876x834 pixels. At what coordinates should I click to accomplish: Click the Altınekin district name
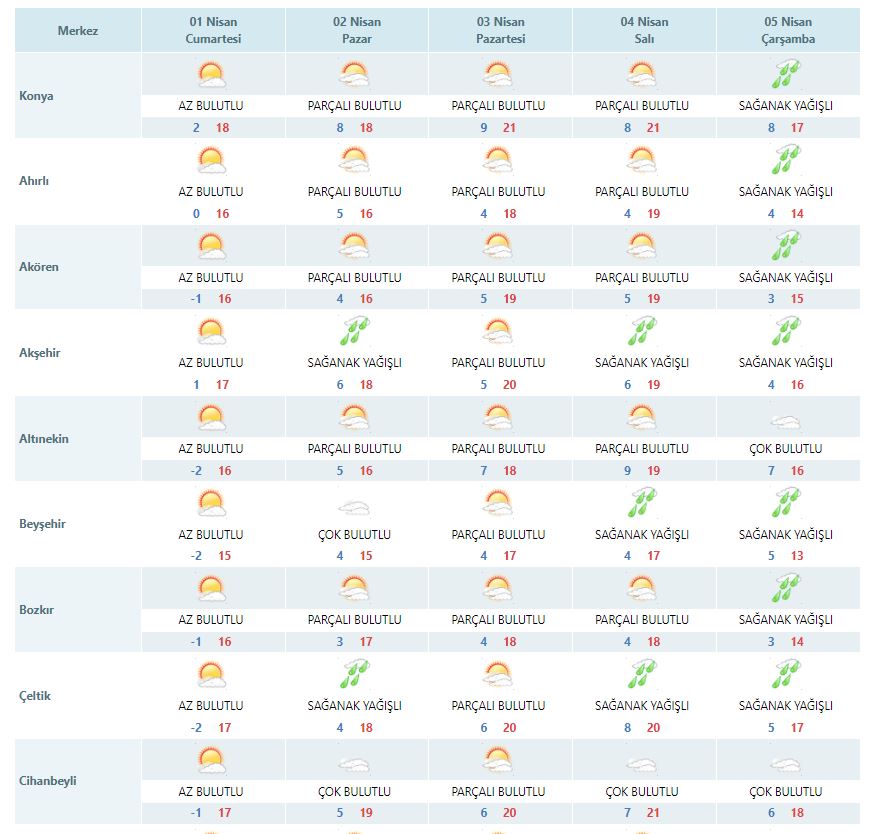pos(44,439)
